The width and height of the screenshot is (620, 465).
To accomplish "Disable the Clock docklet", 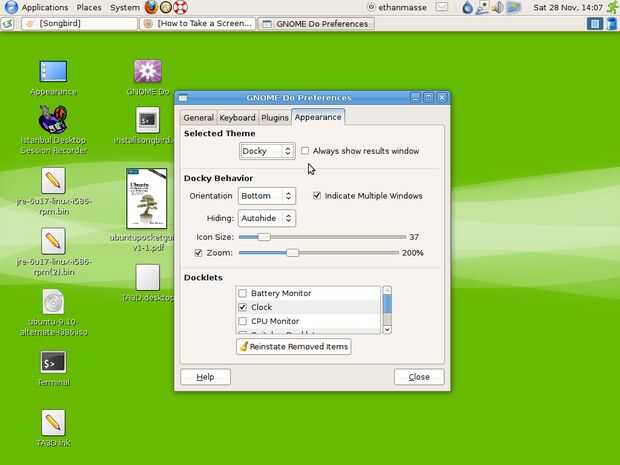I will point(243,307).
